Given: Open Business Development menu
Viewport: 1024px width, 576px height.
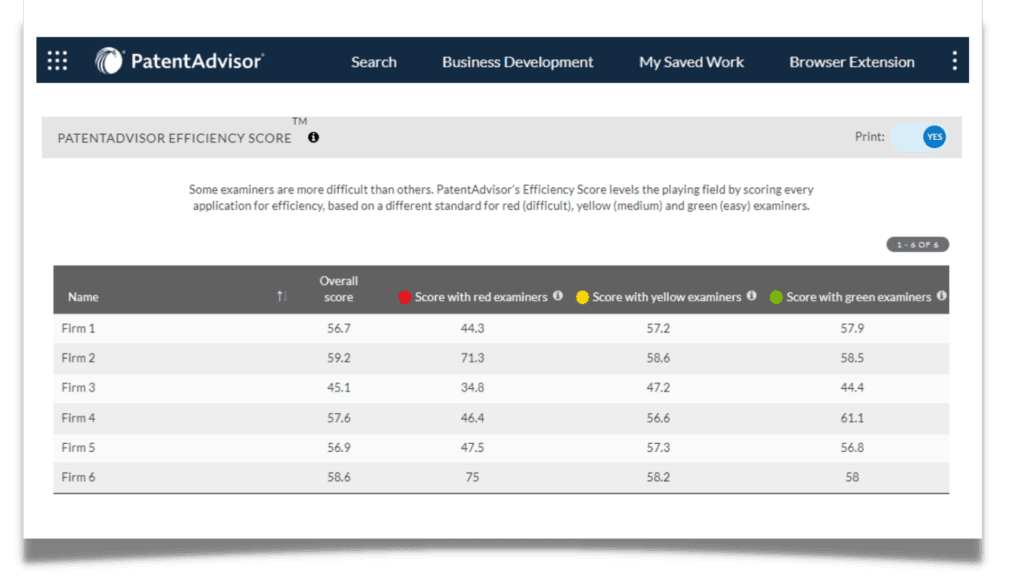Looking at the screenshot, I should (x=517, y=62).
